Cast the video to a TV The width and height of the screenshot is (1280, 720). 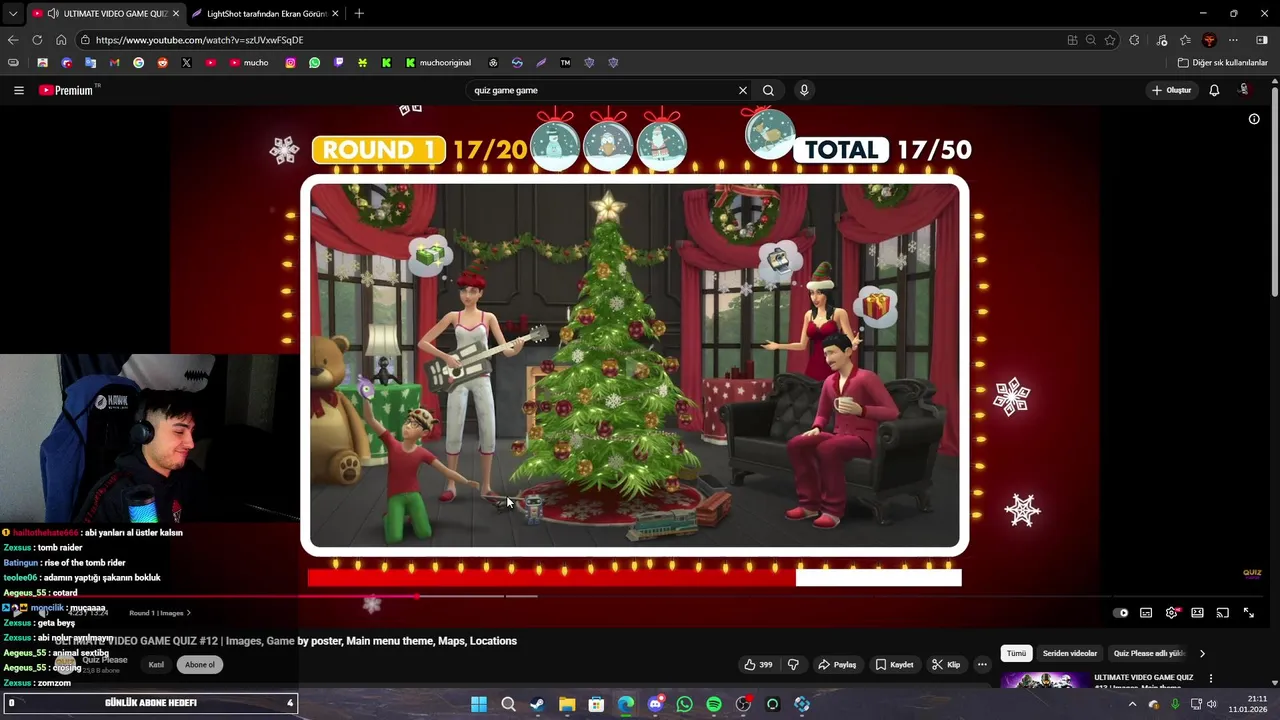[1222, 613]
